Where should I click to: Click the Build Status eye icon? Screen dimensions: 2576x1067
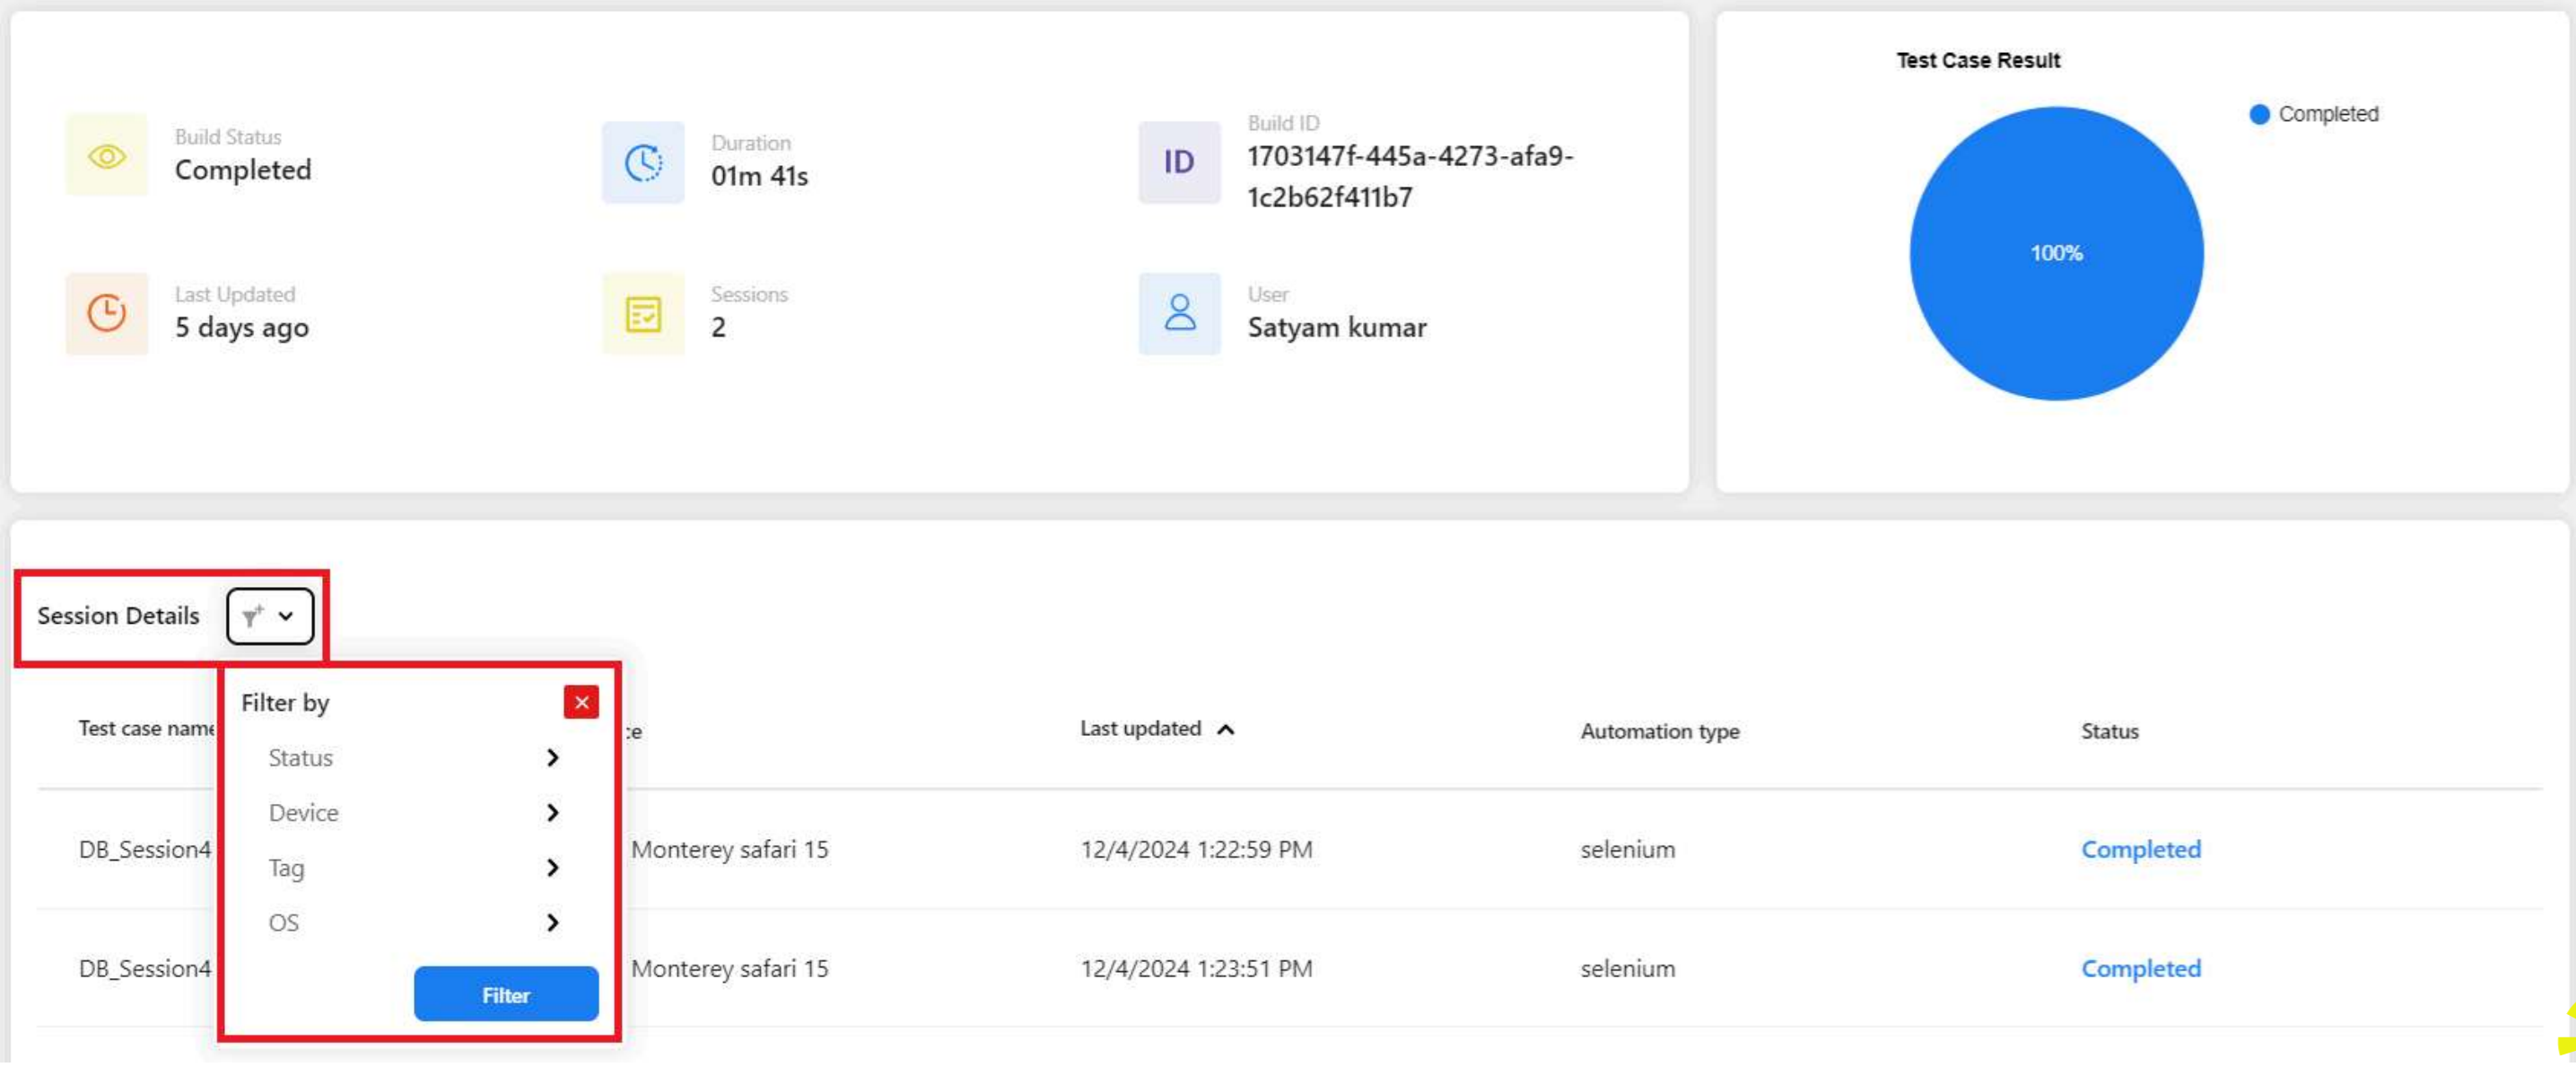tap(106, 156)
